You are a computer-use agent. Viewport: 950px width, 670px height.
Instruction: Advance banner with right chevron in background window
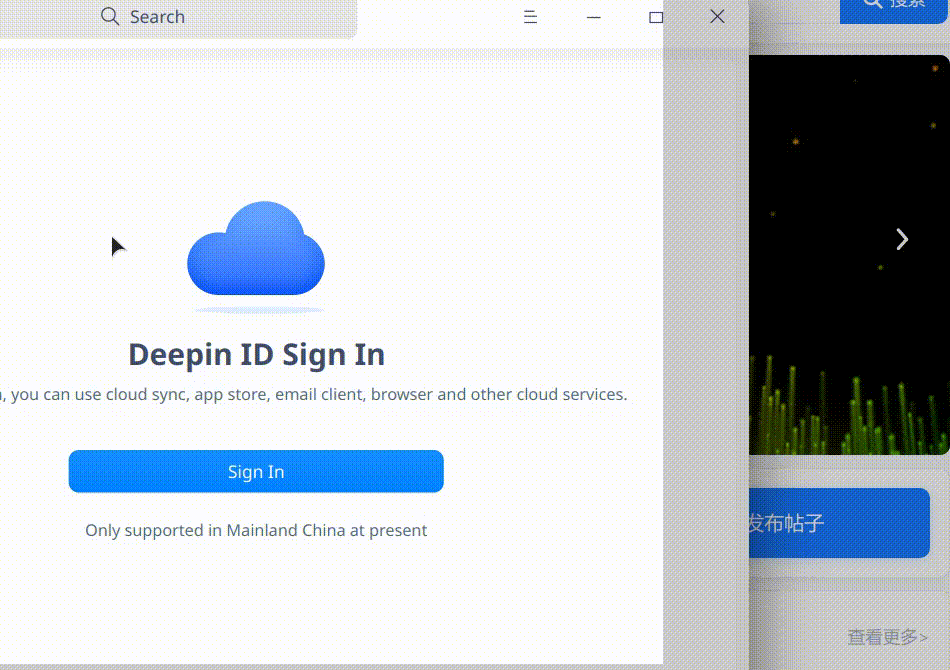[x=902, y=239]
